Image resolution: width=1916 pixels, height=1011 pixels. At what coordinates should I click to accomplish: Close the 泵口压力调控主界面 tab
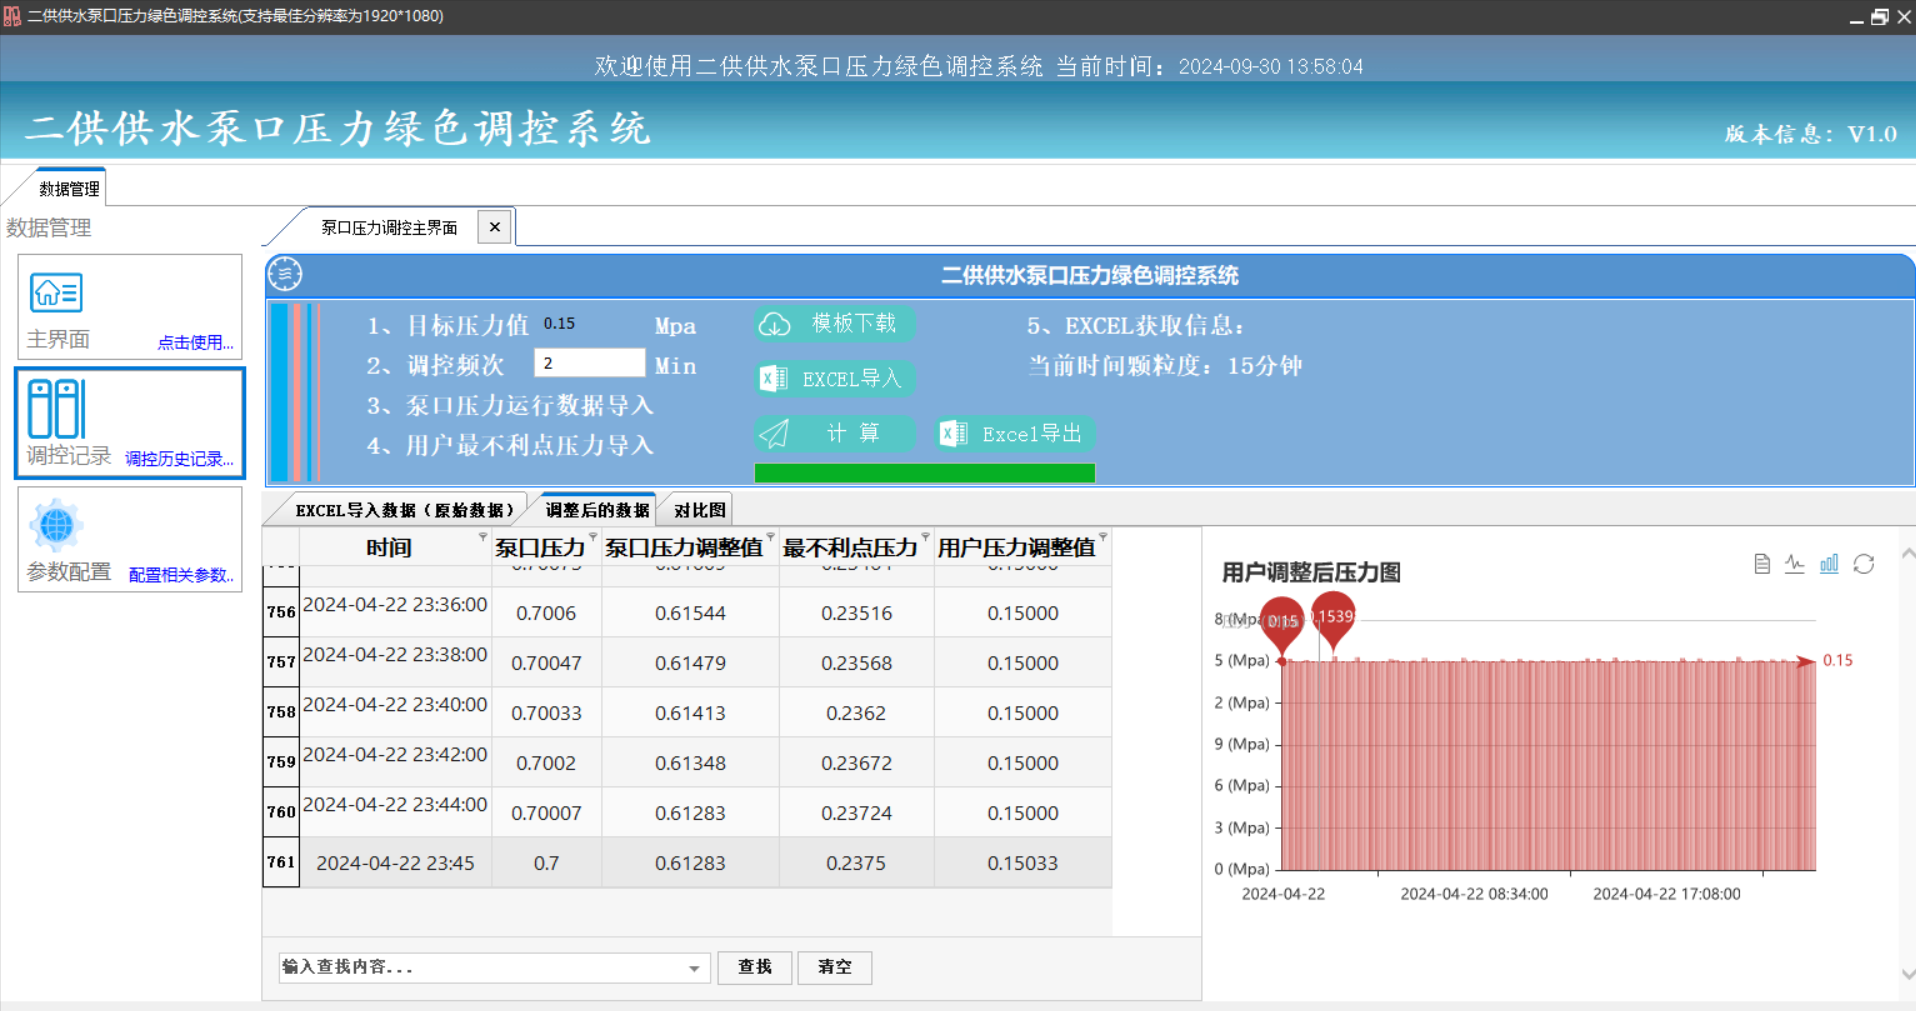[494, 227]
